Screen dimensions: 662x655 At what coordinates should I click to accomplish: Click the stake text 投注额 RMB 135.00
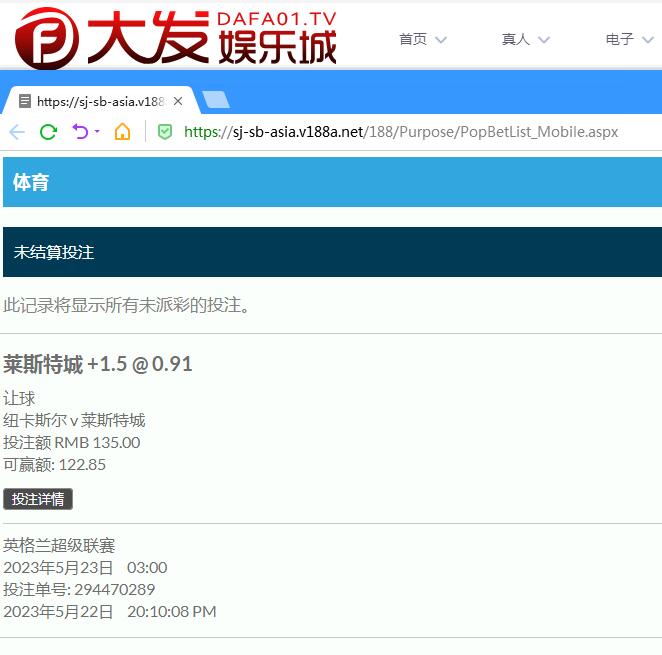pyautogui.click(x=72, y=443)
